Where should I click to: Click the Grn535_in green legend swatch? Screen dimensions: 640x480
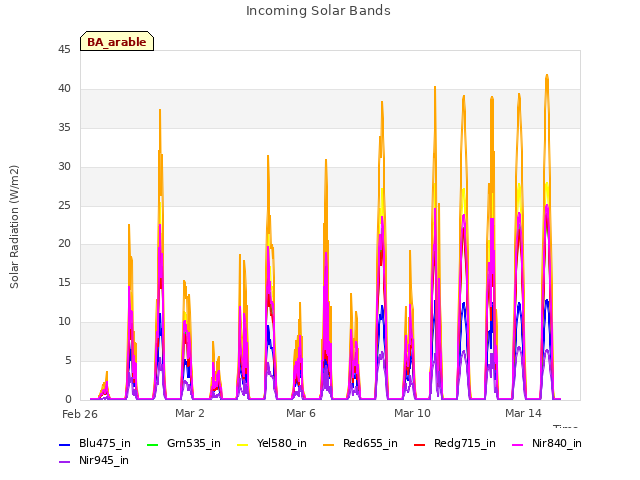tap(152, 444)
